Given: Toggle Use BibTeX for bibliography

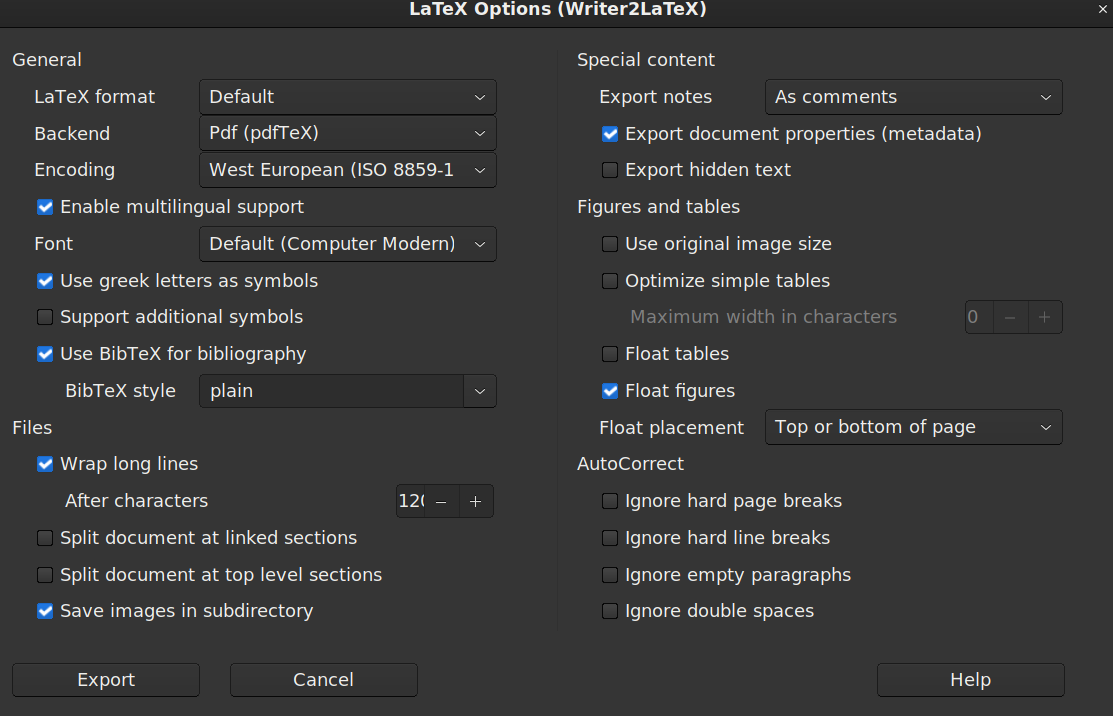Looking at the screenshot, I should coord(45,354).
